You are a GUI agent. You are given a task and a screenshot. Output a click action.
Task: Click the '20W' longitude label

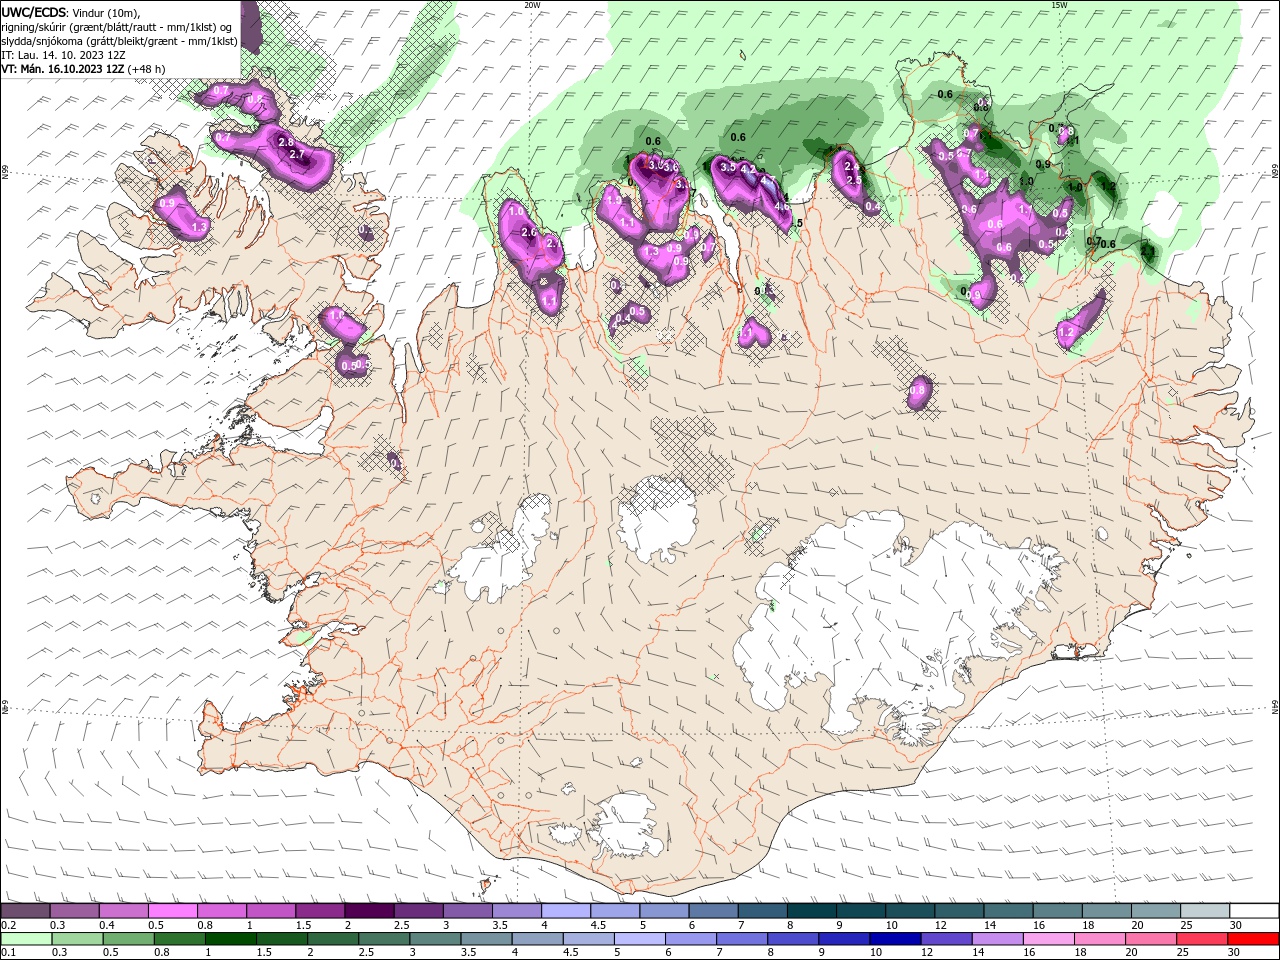point(532,5)
